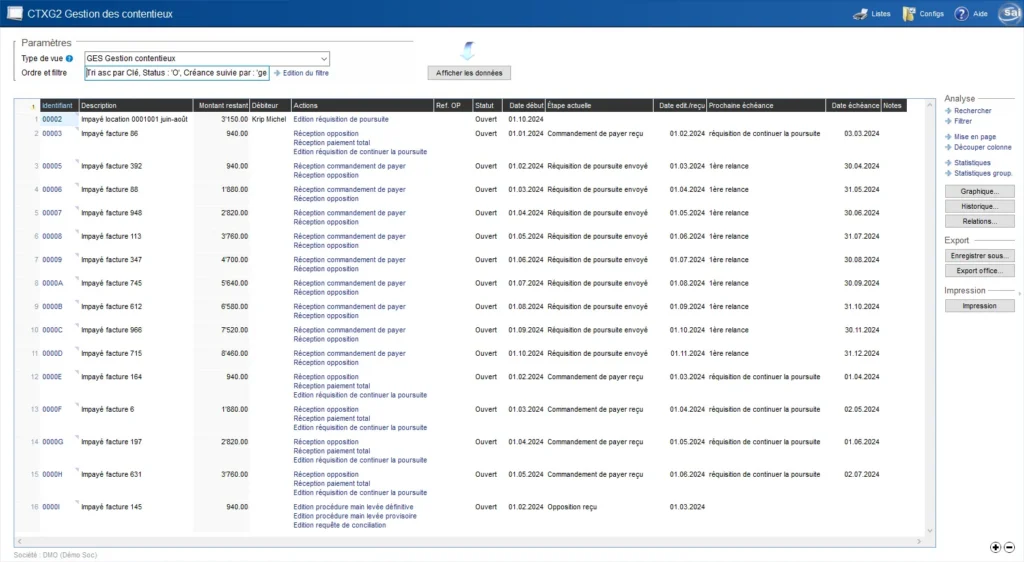Open the Mise en page link
This screenshot has width=1024, height=562.
(x=975, y=137)
